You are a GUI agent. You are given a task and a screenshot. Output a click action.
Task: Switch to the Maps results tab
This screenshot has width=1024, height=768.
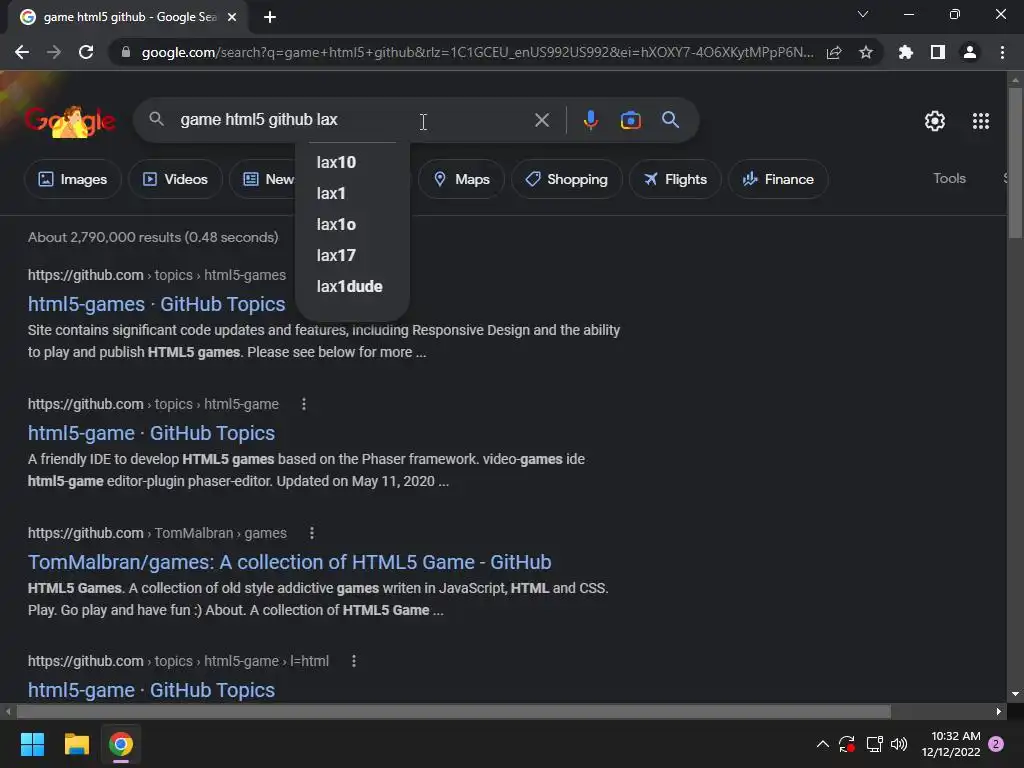pyautogui.click(x=461, y=179)
